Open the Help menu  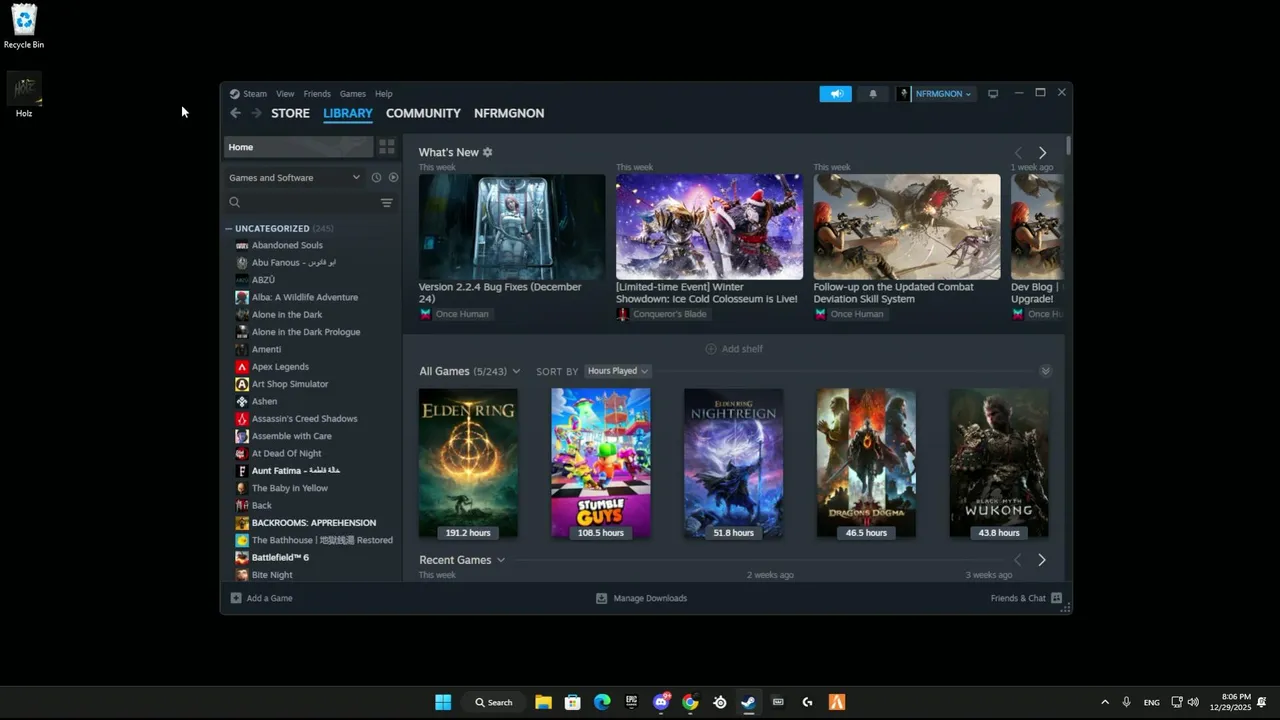(x=384, y=94)
